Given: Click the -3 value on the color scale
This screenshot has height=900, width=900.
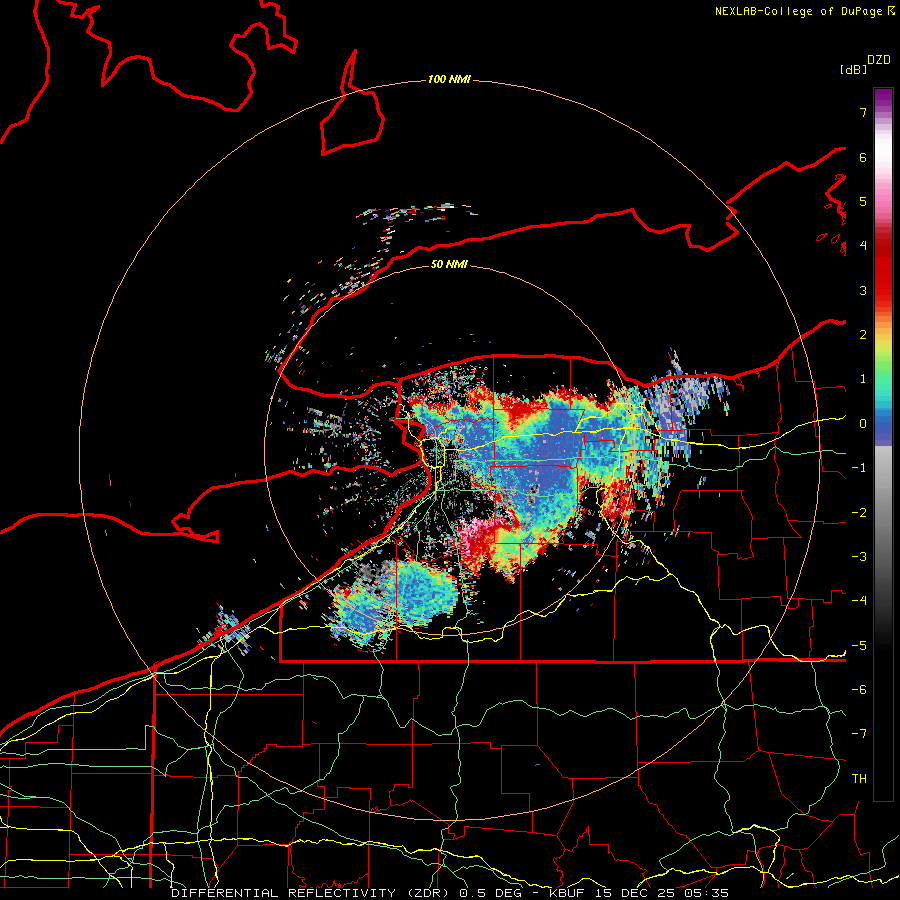Looking at the screenshot, I should [x=859, y=557].
